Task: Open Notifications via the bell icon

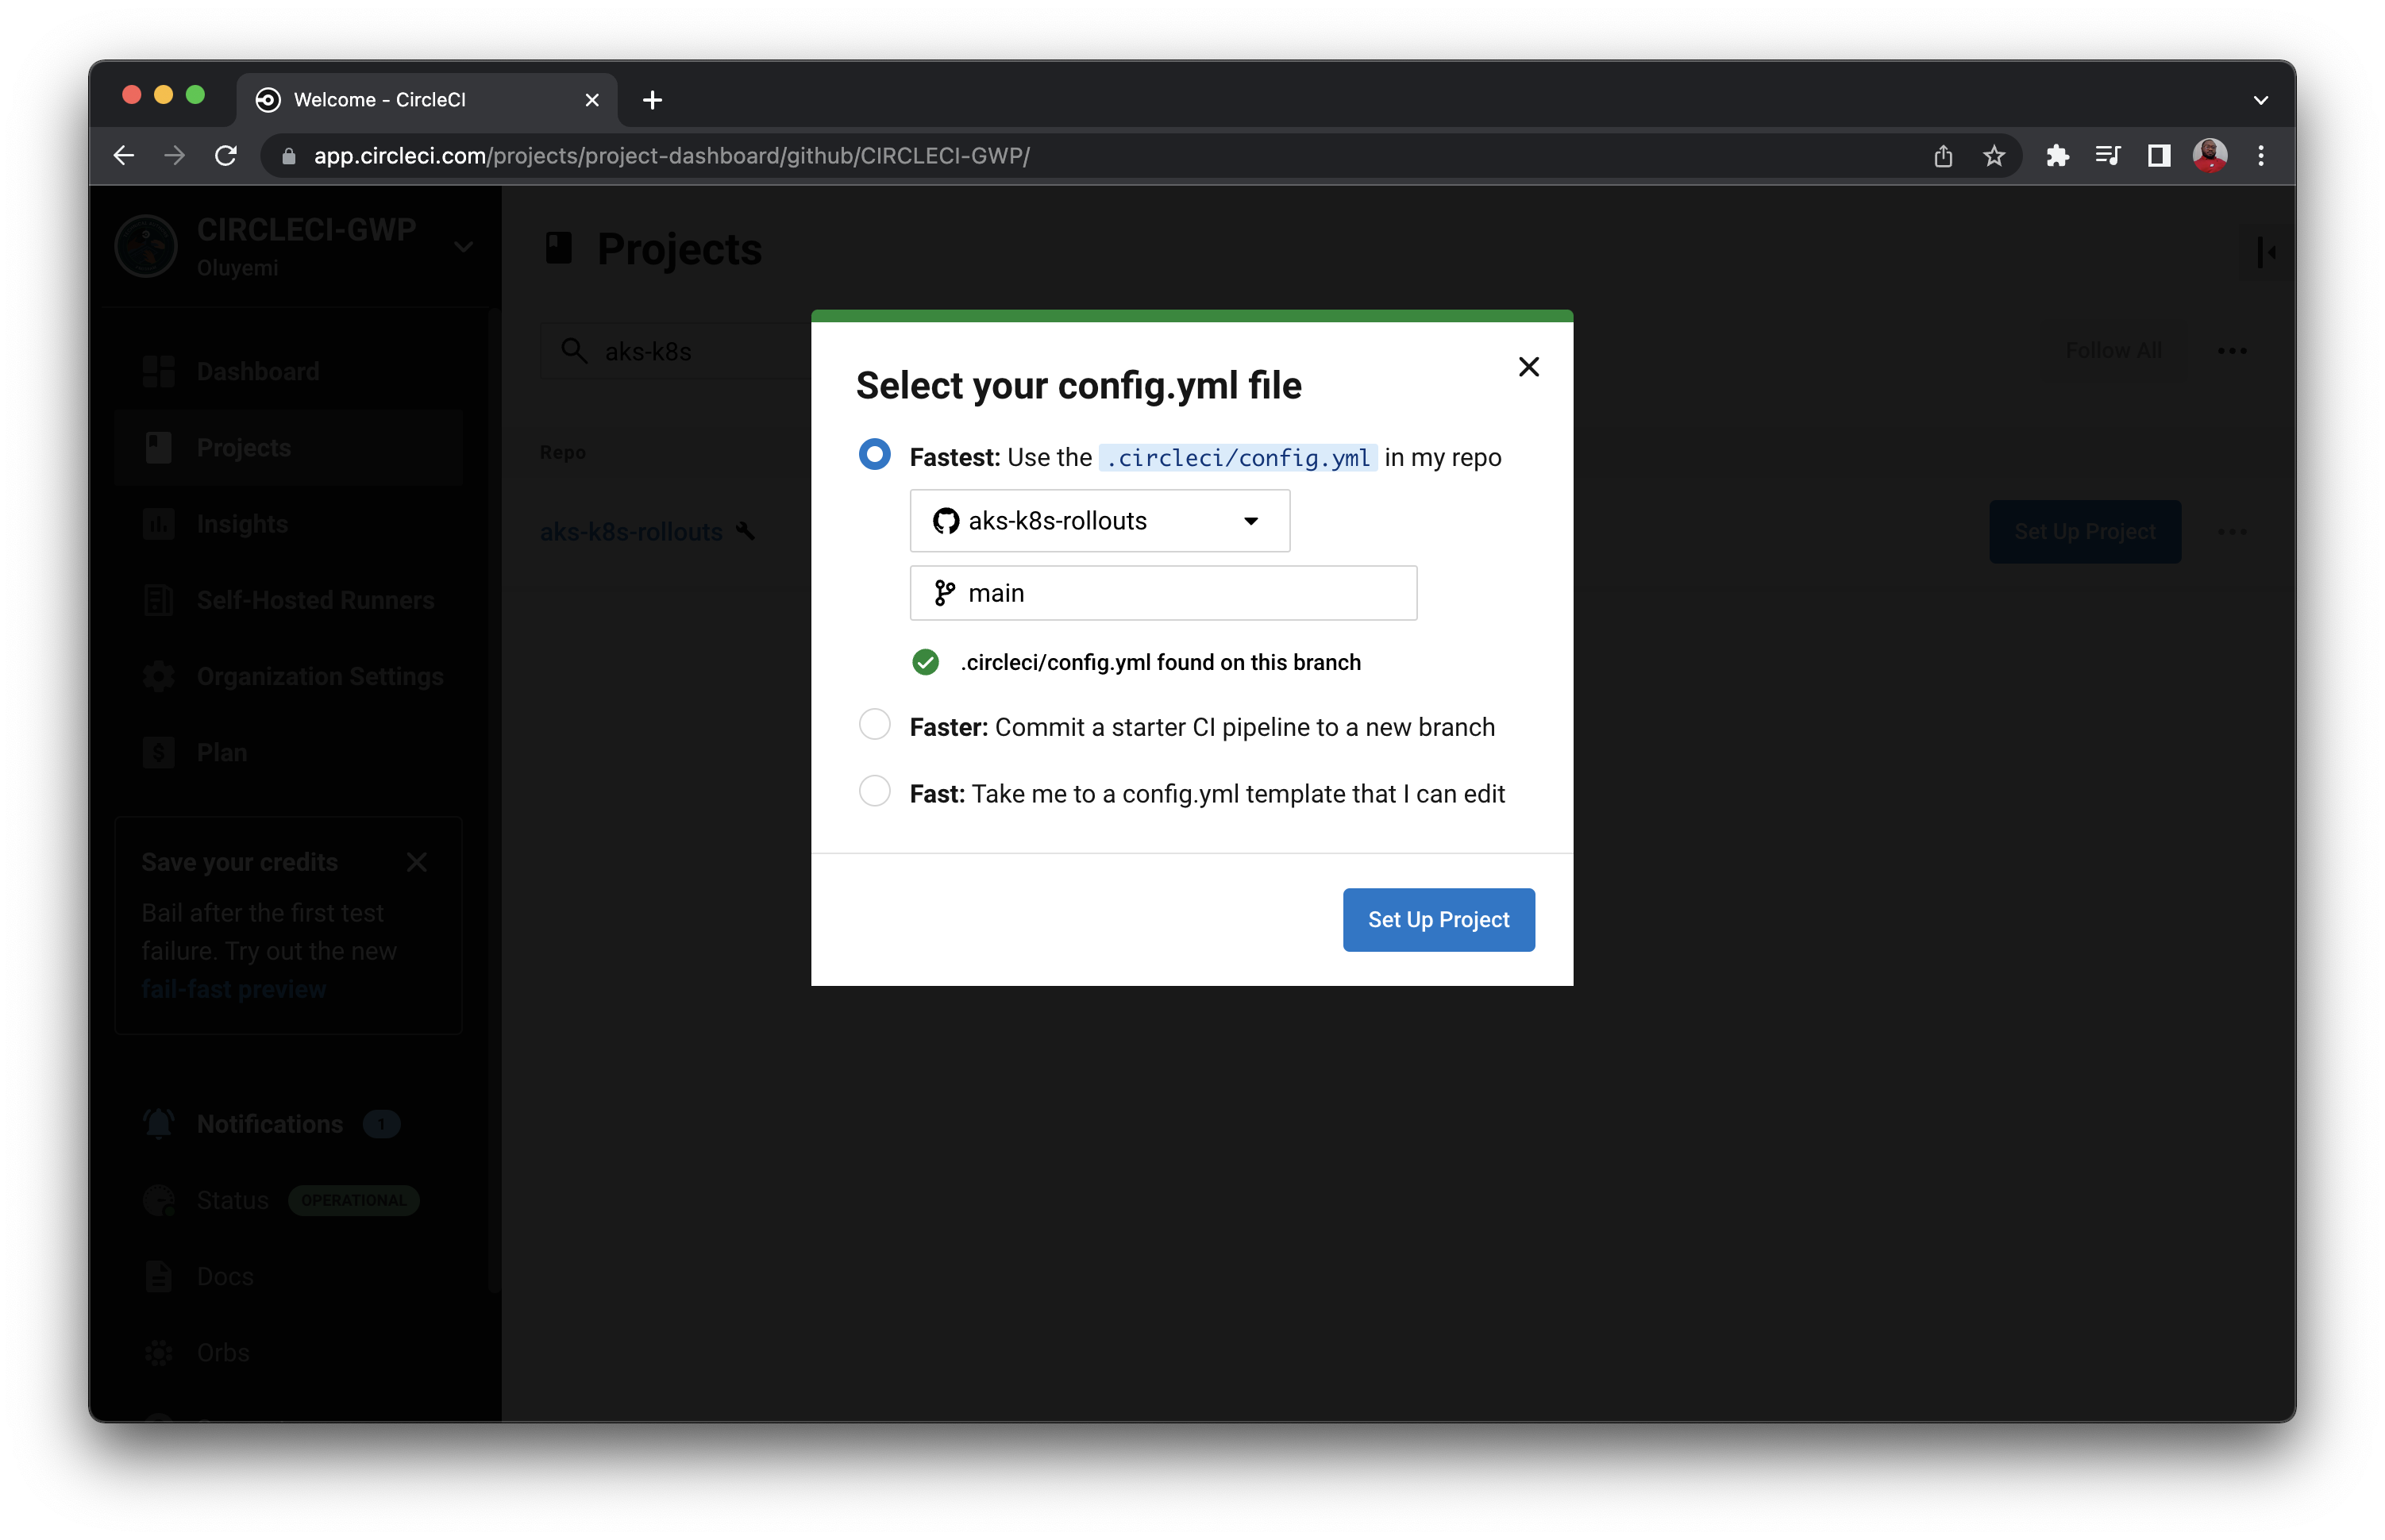Action: (158, 1123)
